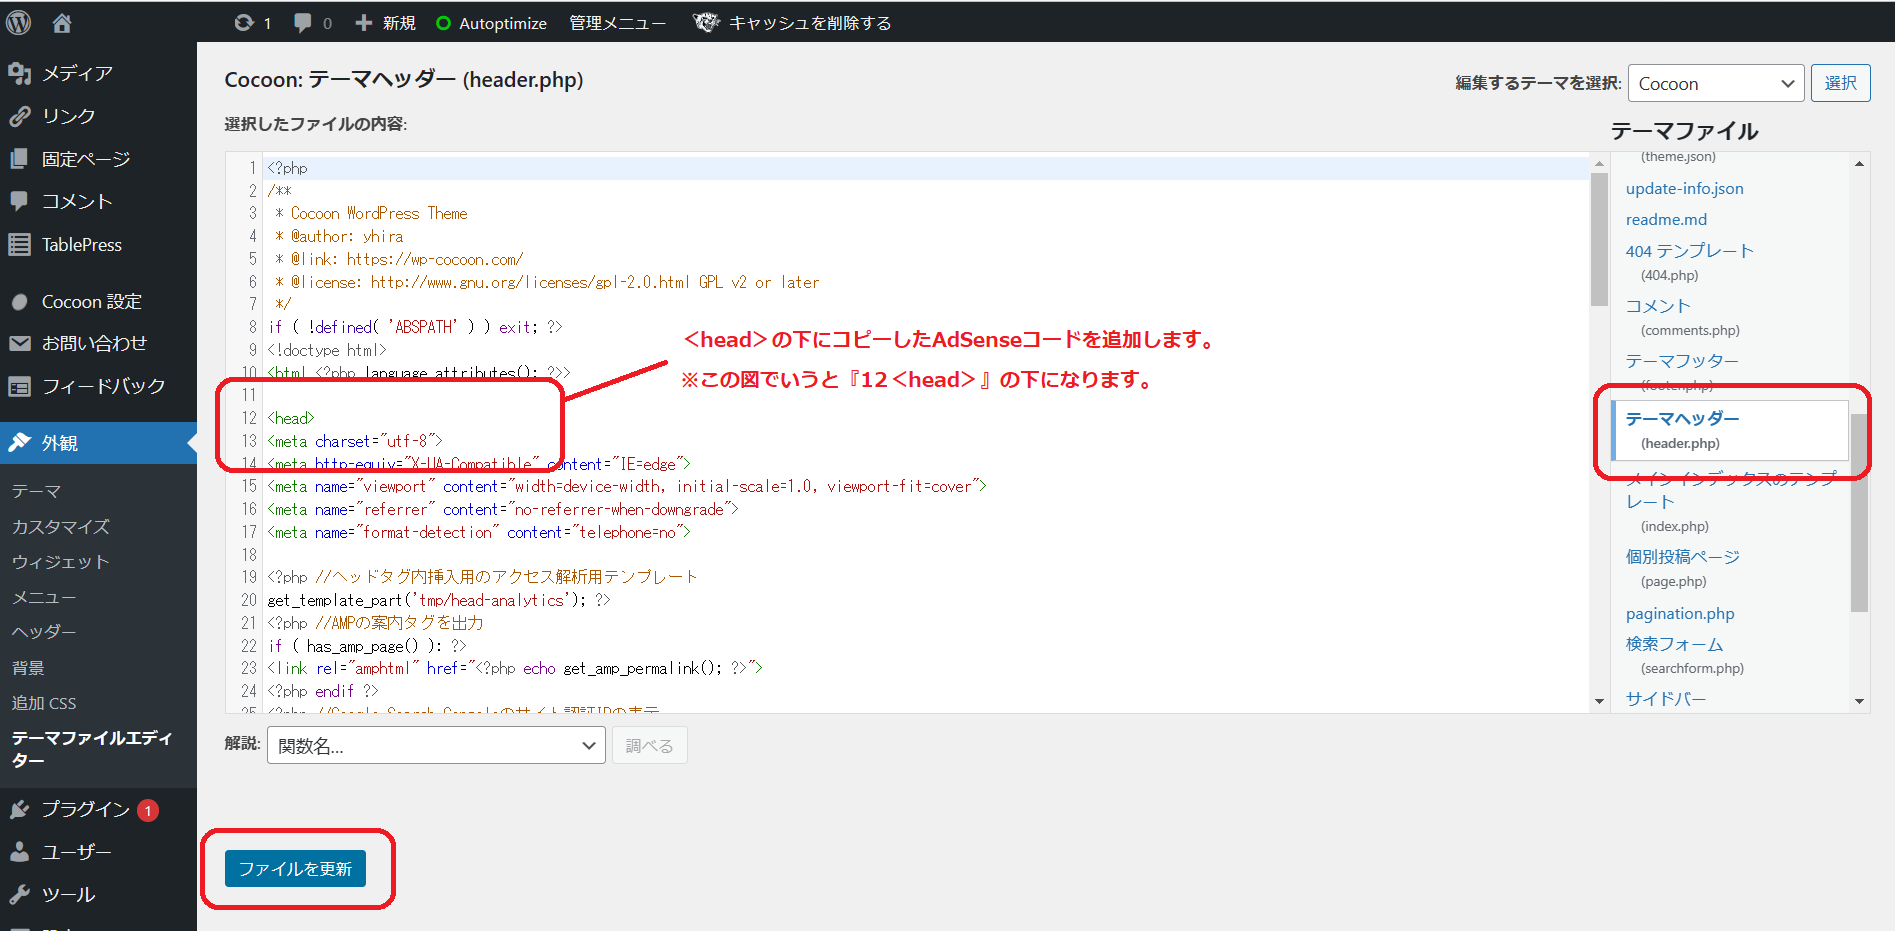The image size is (1895, 931).
Task: Click the green Autoptimize status circle icon
Action: 443,23
